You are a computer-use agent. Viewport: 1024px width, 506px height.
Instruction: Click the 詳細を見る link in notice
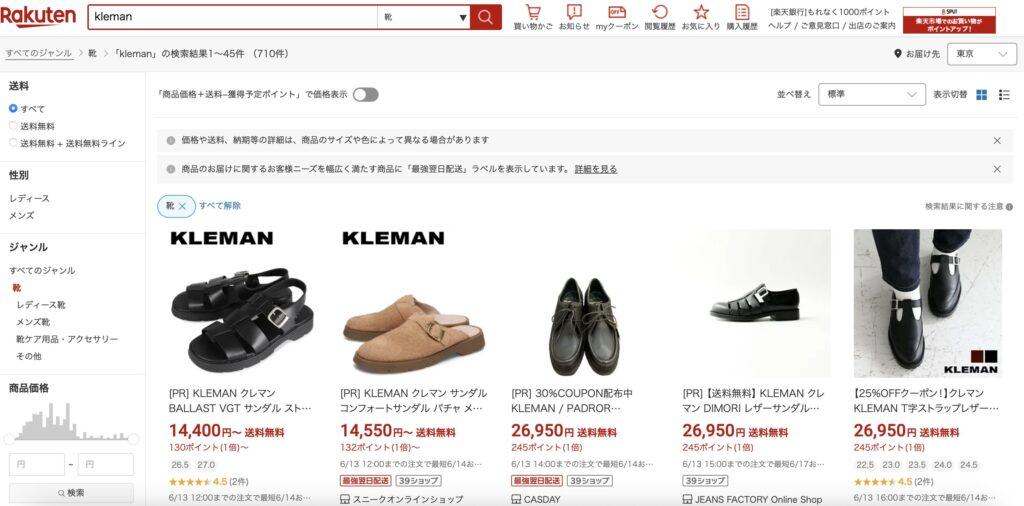click(596, 169)
